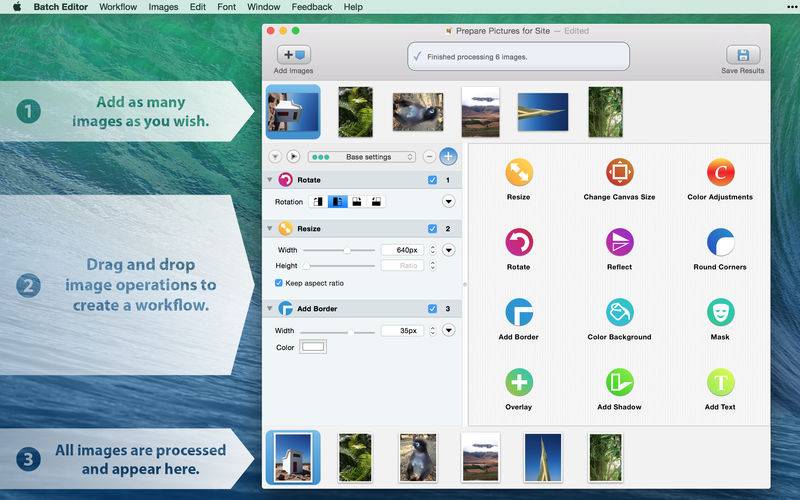This screenshot has height=500, width=800.
Task: Click the blue plus add-operation button
Action: 448,157
